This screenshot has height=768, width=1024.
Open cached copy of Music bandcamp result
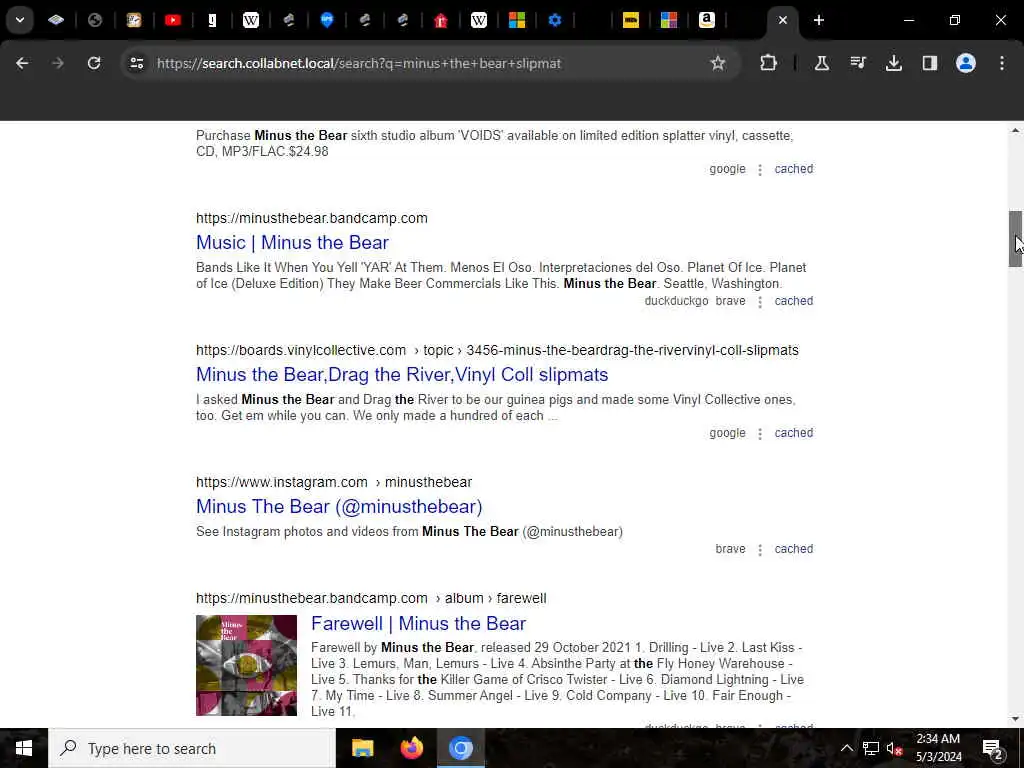pos(793,301)
